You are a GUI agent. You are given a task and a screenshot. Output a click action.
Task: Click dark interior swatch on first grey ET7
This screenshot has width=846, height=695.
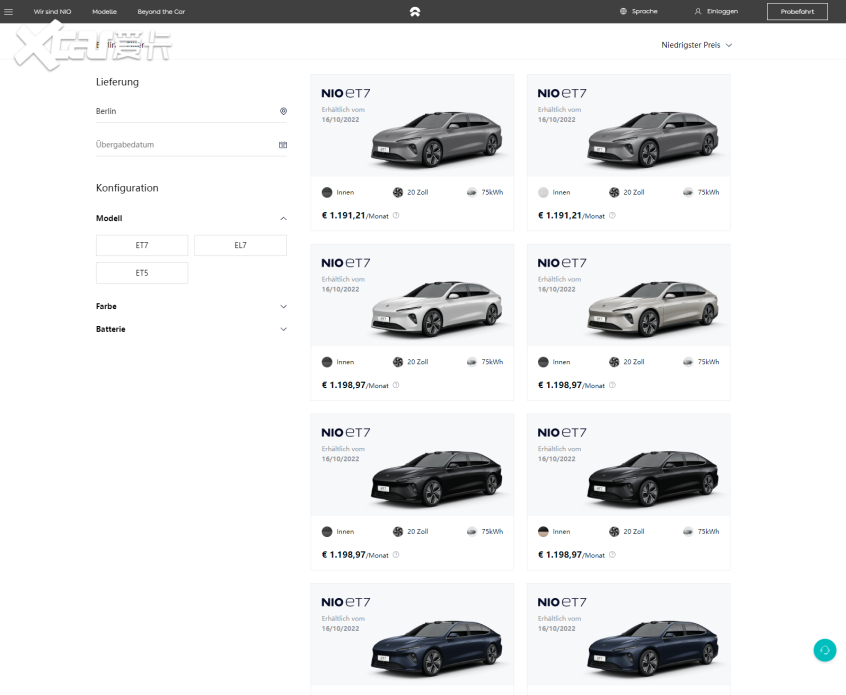(327, 193)
